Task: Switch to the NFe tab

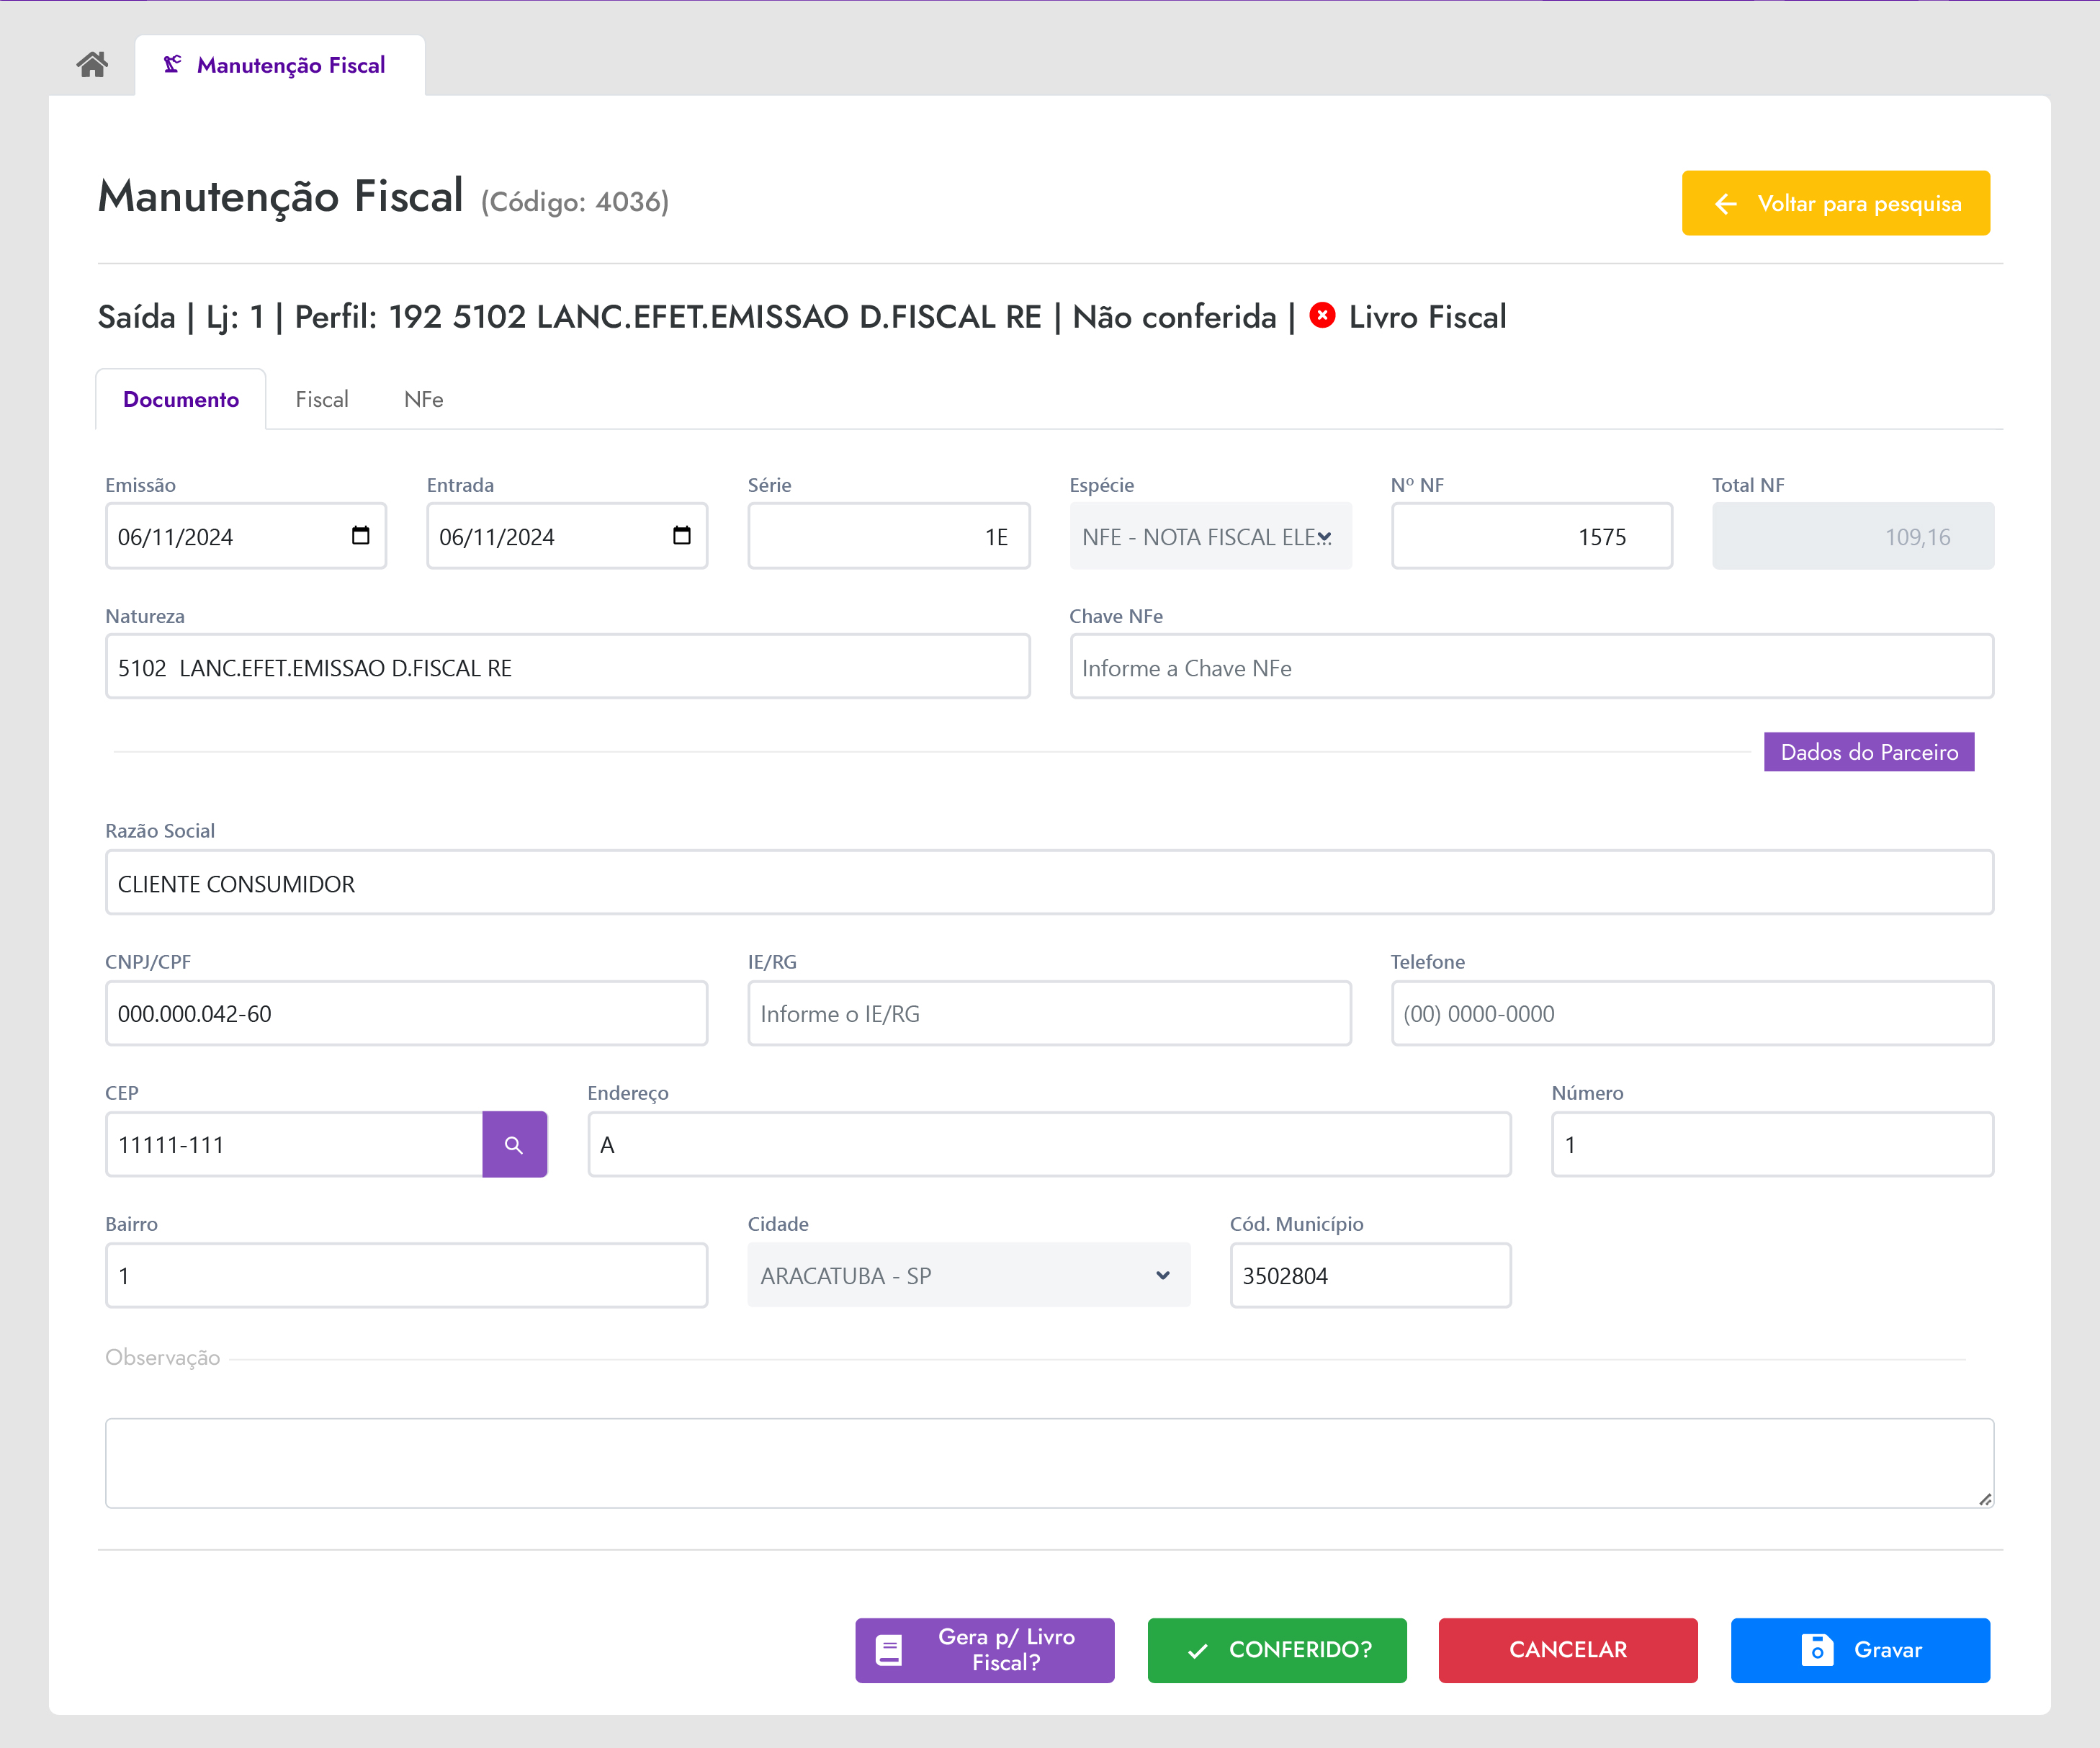Action: (x=423, y=399)
